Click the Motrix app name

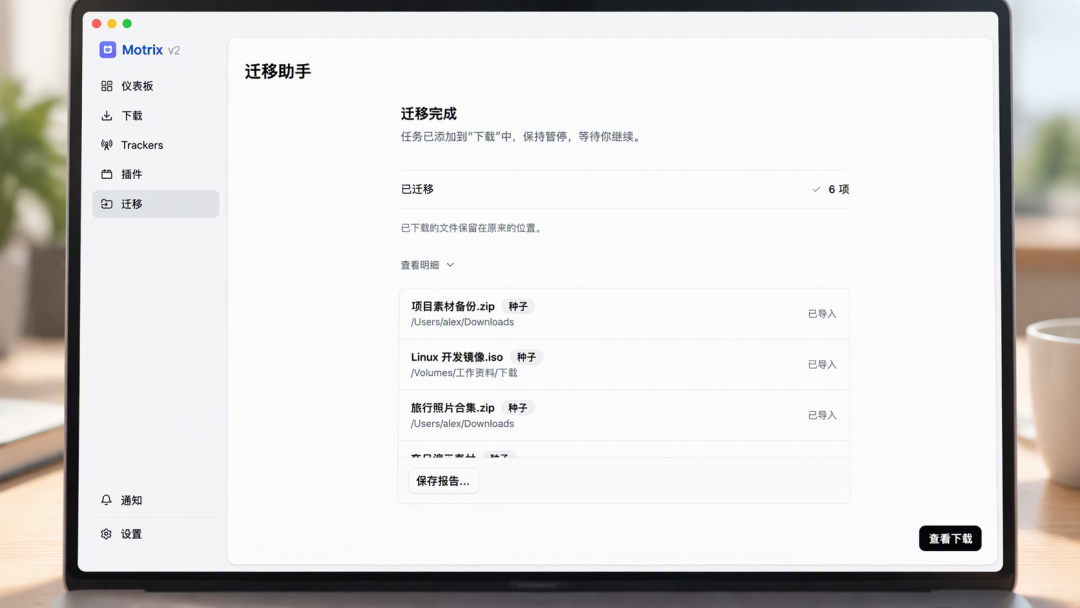[x=142, y=50]
